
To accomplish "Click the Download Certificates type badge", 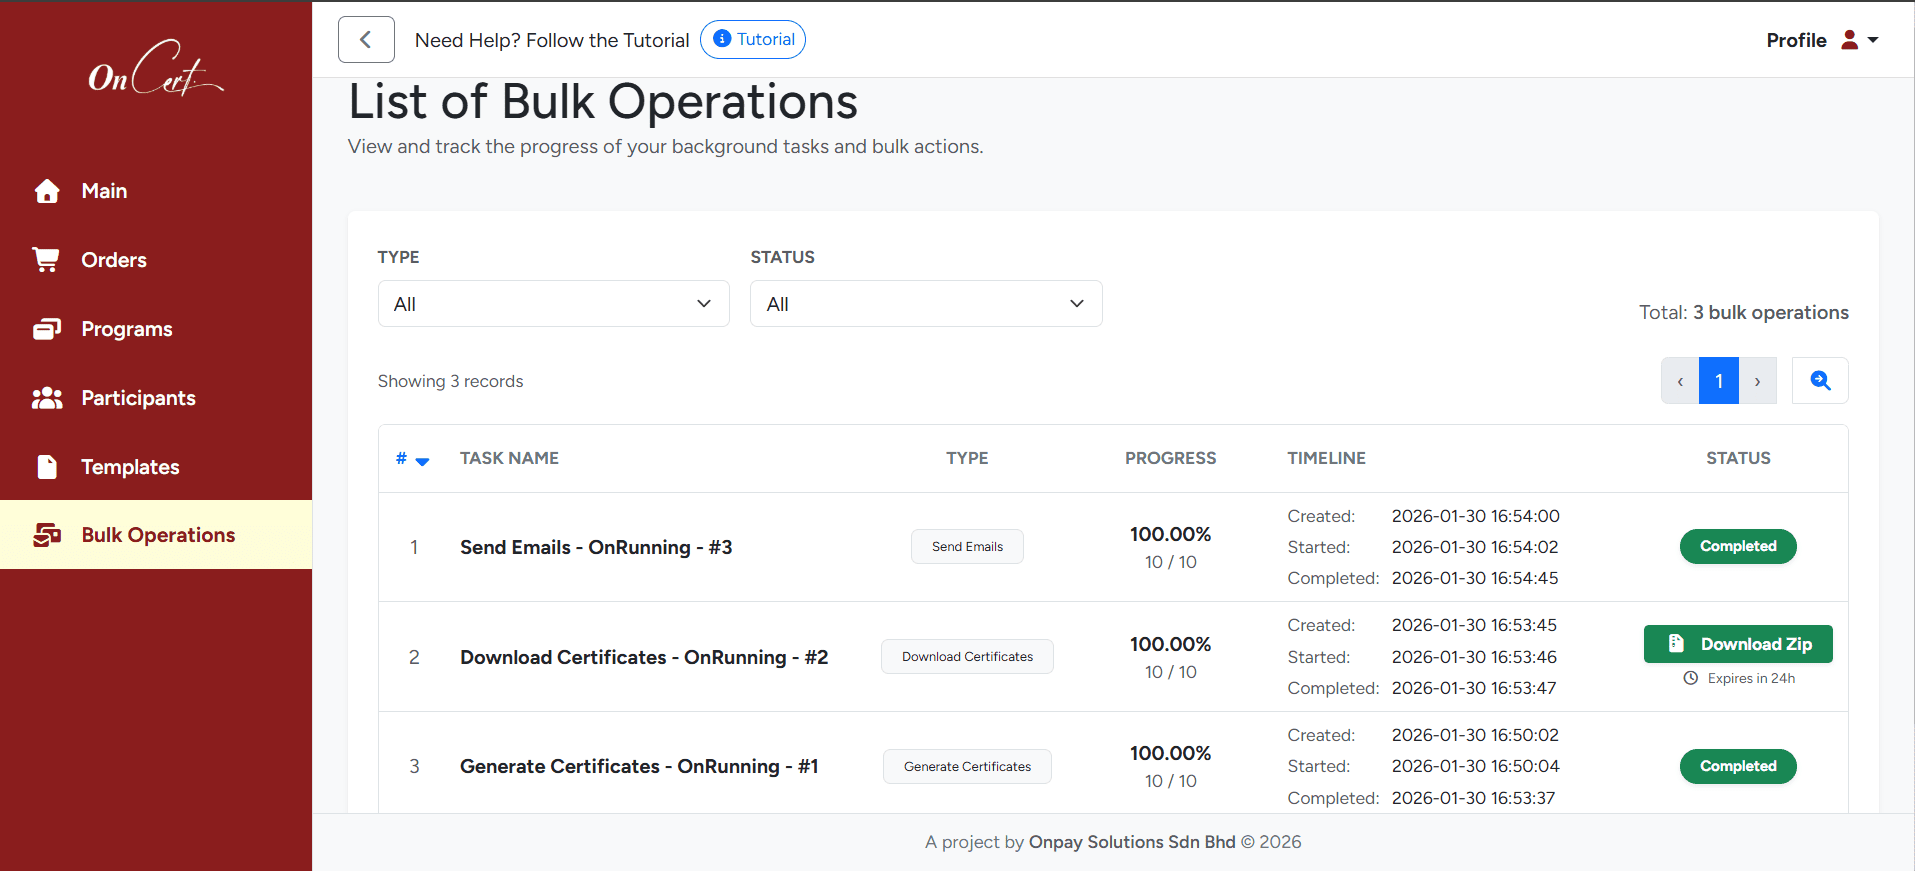I will [x=967, y=657].
